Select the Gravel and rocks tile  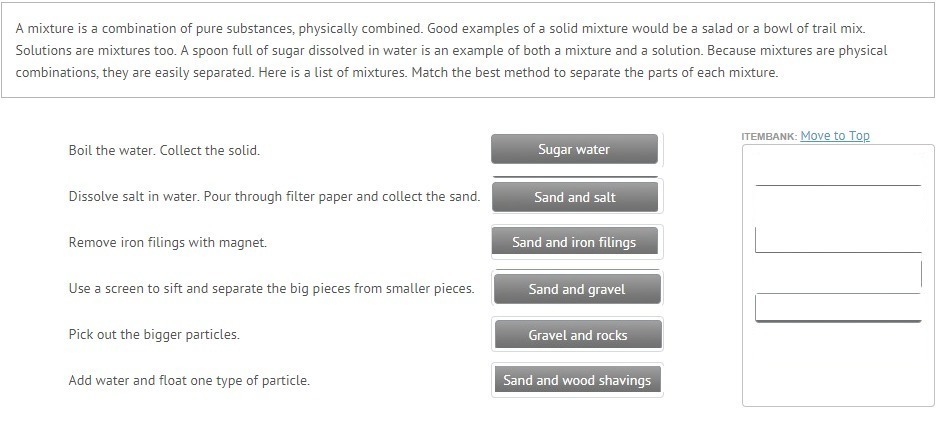pos(577,335)
